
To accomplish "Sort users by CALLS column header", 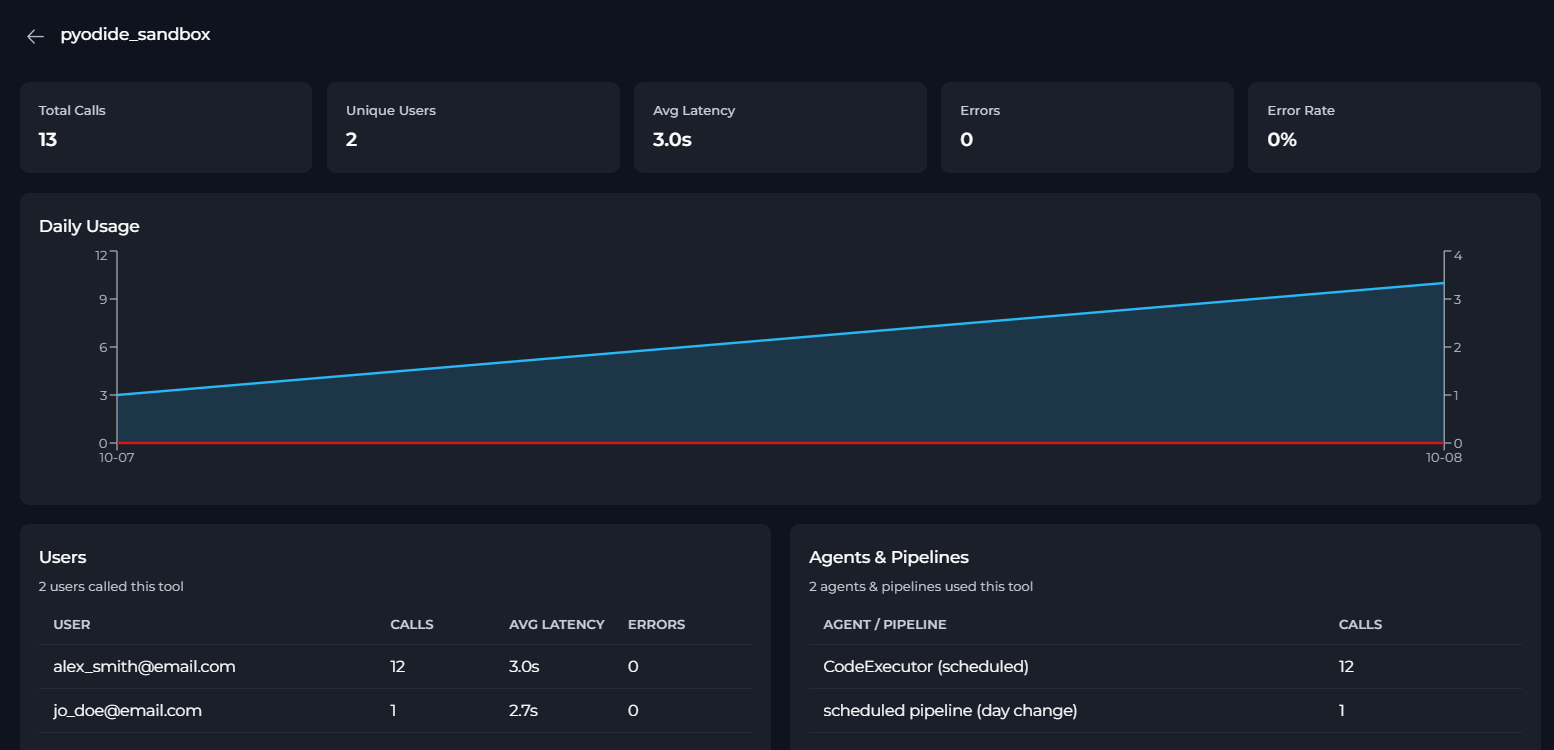I will click(412, 624).
